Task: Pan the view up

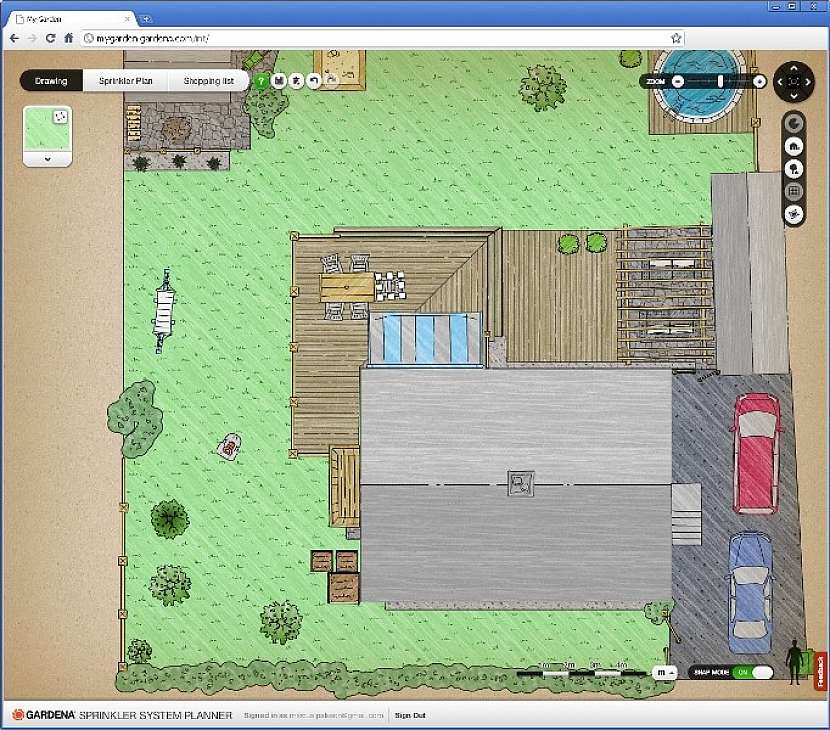Action: 793,68
